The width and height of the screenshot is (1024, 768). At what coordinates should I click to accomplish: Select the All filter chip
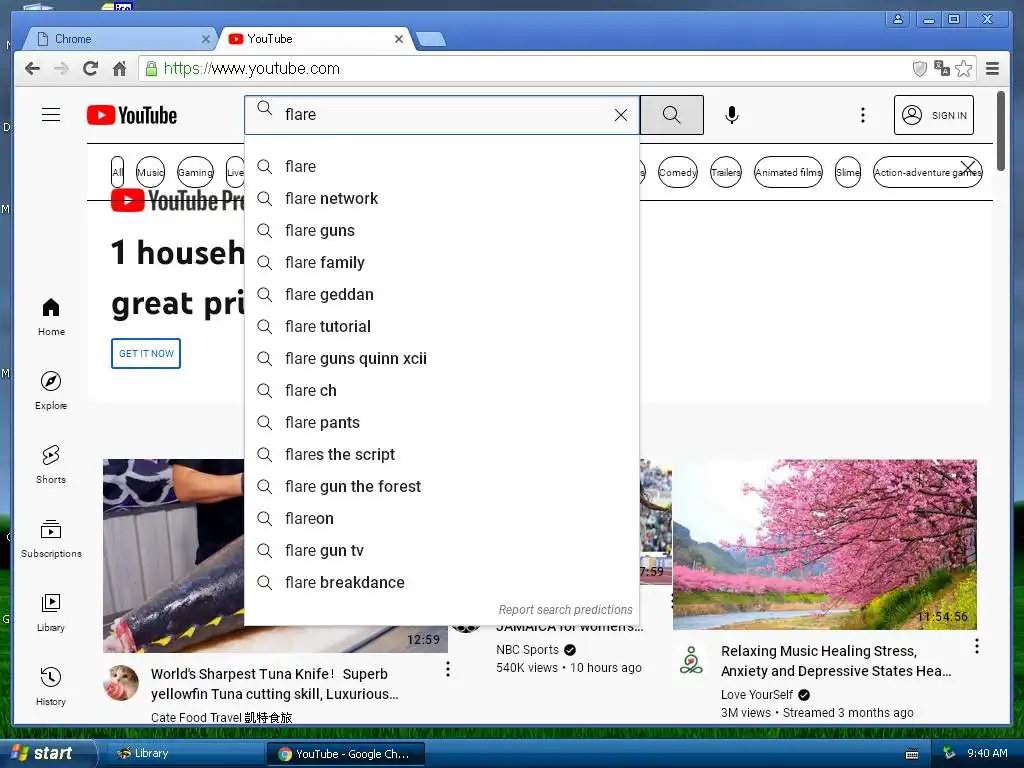tap(118, 172)
